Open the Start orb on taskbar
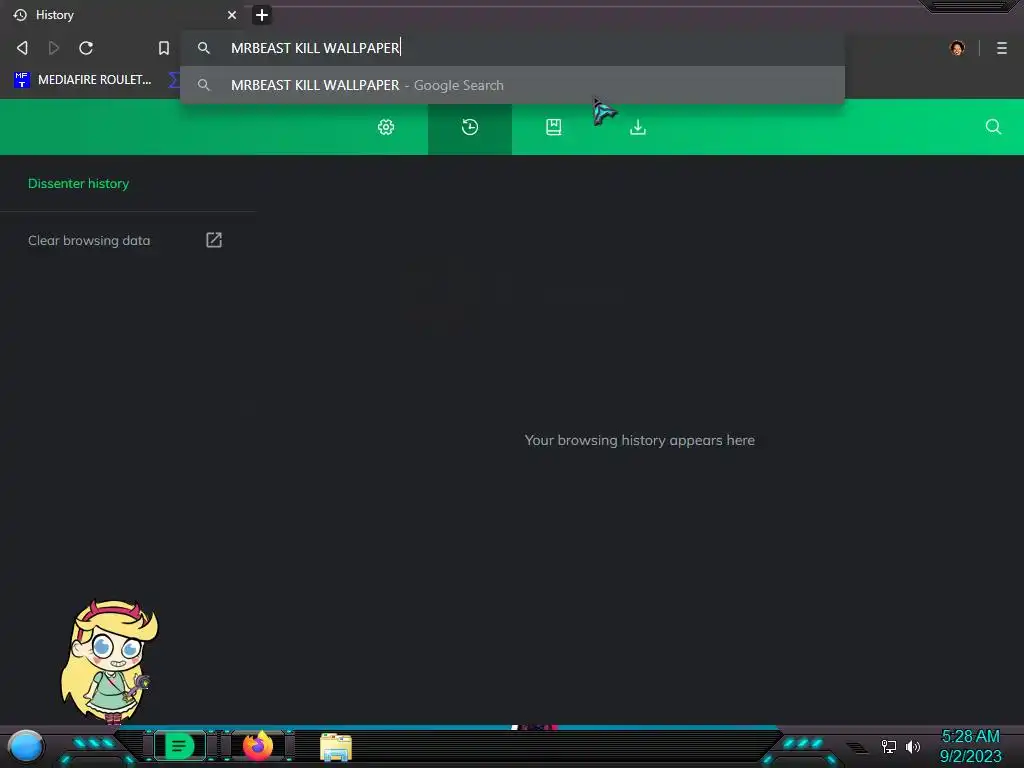 25,746
